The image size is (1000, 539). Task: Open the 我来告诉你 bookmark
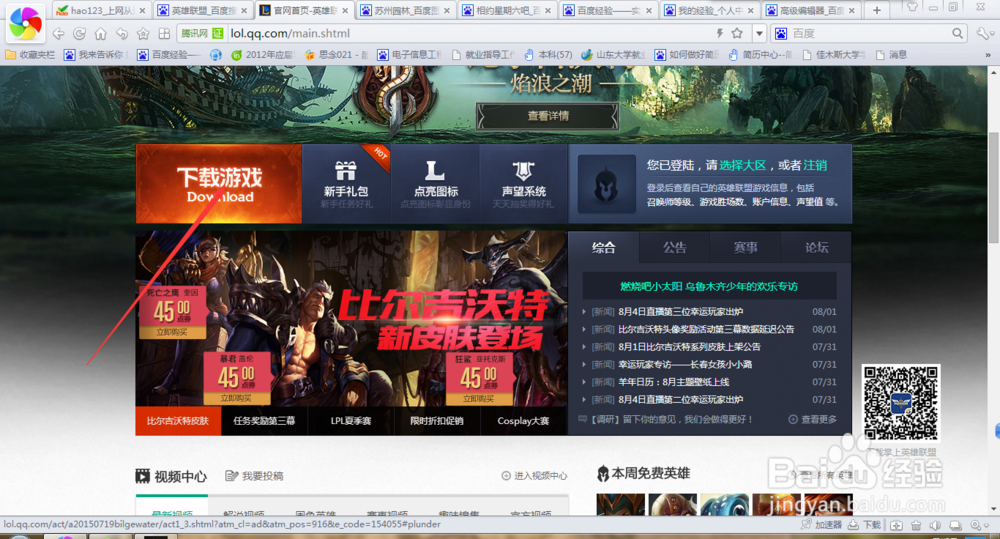[94, 55]
